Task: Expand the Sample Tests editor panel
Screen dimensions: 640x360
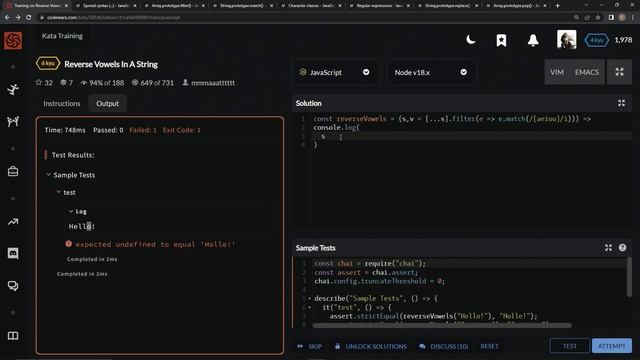Action: point(608,248)
